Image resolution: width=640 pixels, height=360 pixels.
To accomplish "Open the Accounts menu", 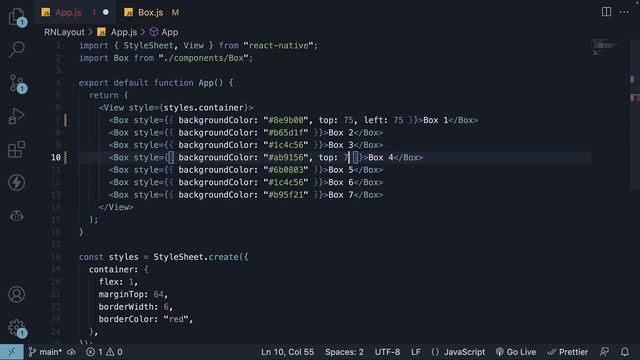I will coord(17,294).
